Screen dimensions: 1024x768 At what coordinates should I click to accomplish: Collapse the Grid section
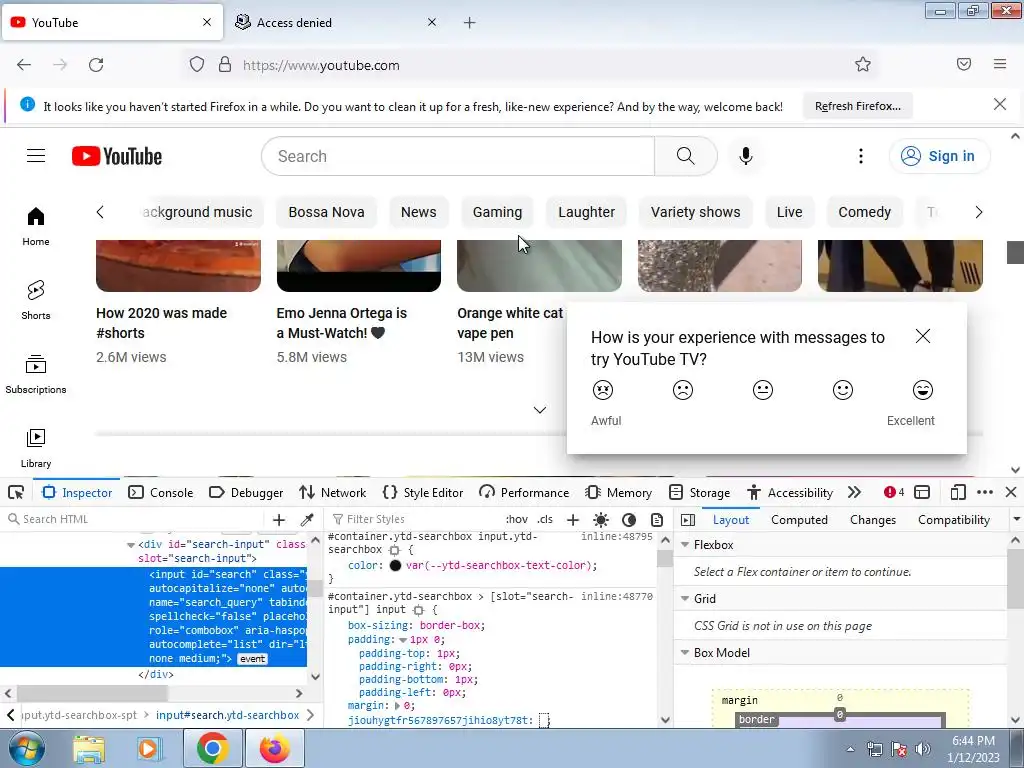685,599
